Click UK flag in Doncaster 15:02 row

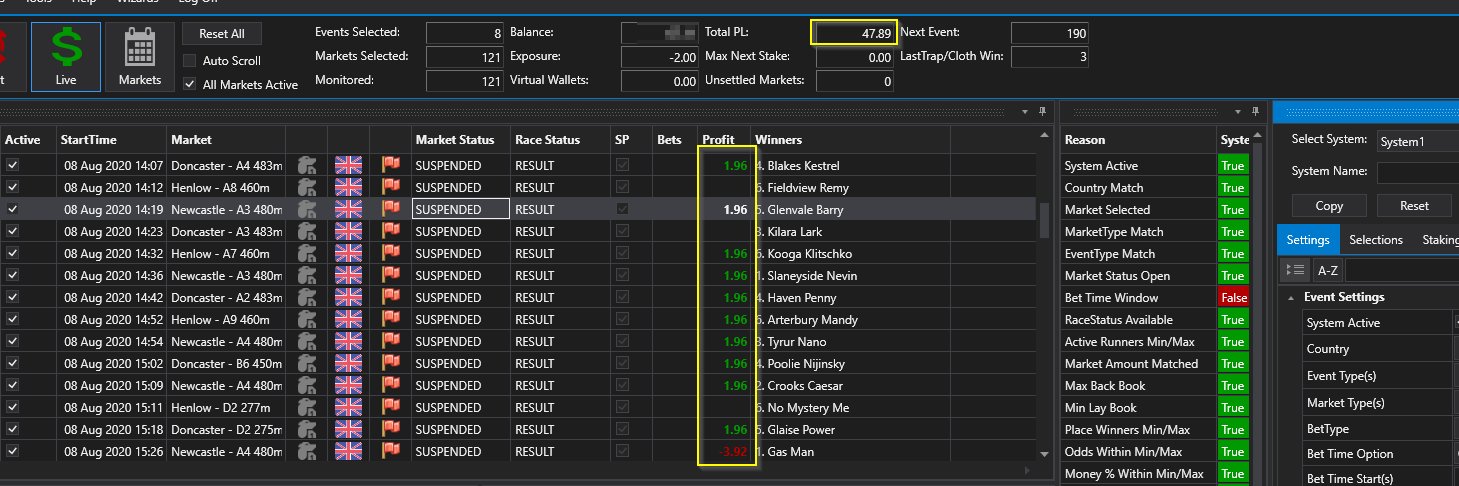[348, 364]
